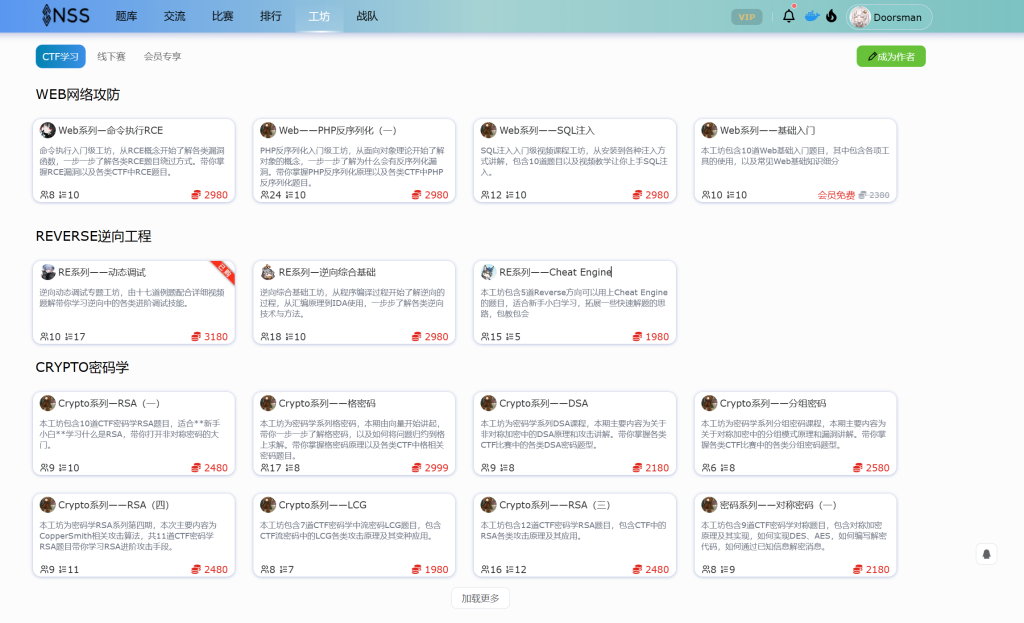Select the flame icon next to Docker
Image resolution: width=1024 pixels, height=623 pixels.
pyautogui.click(x=831, y=16)
